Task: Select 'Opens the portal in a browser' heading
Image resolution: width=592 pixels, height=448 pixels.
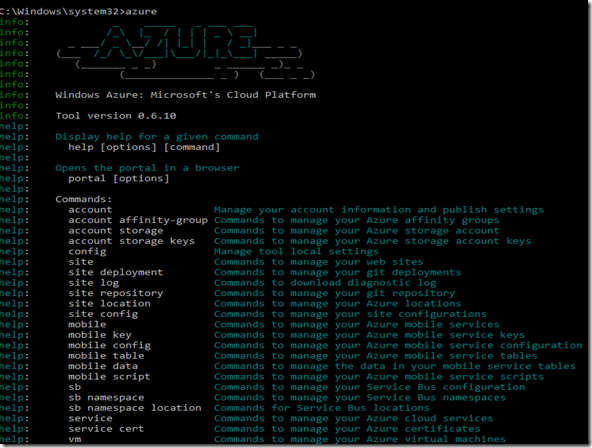Action: (x=147, y=168)
